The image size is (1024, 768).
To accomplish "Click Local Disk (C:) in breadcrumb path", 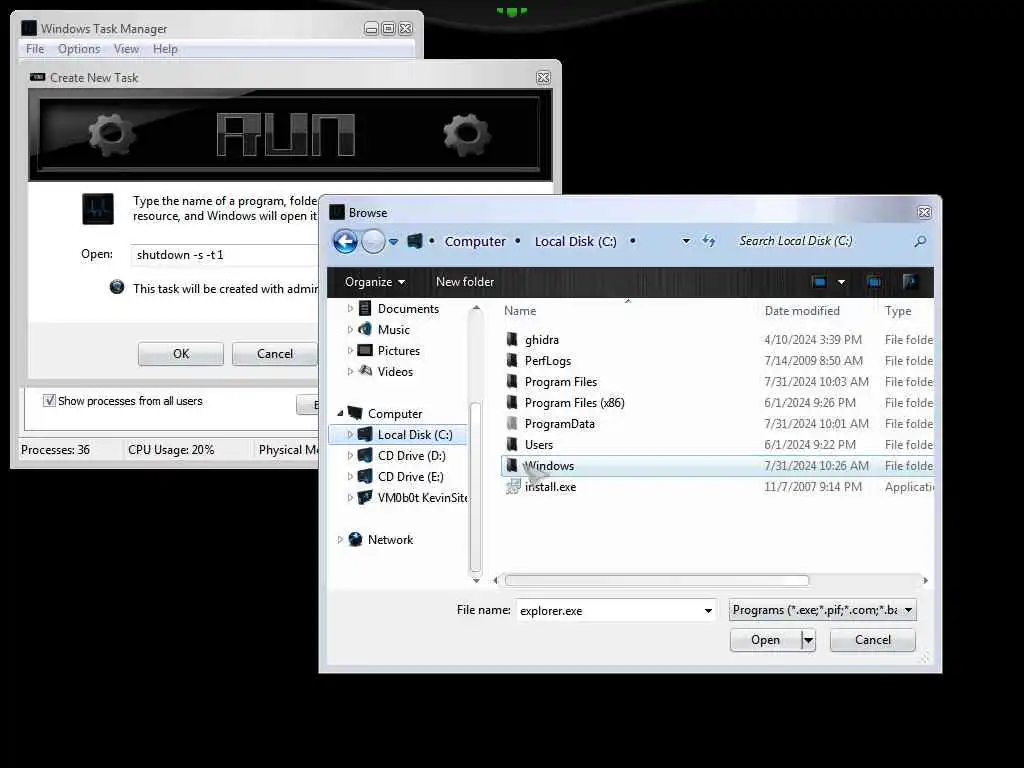I will (575, 242).
